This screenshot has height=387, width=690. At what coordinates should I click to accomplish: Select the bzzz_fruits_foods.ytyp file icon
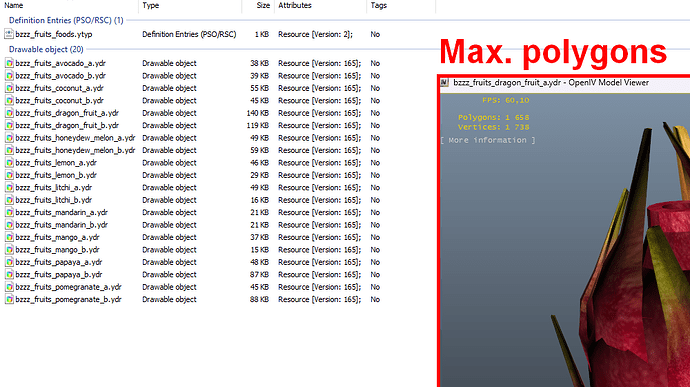click(x=9, y=34)
